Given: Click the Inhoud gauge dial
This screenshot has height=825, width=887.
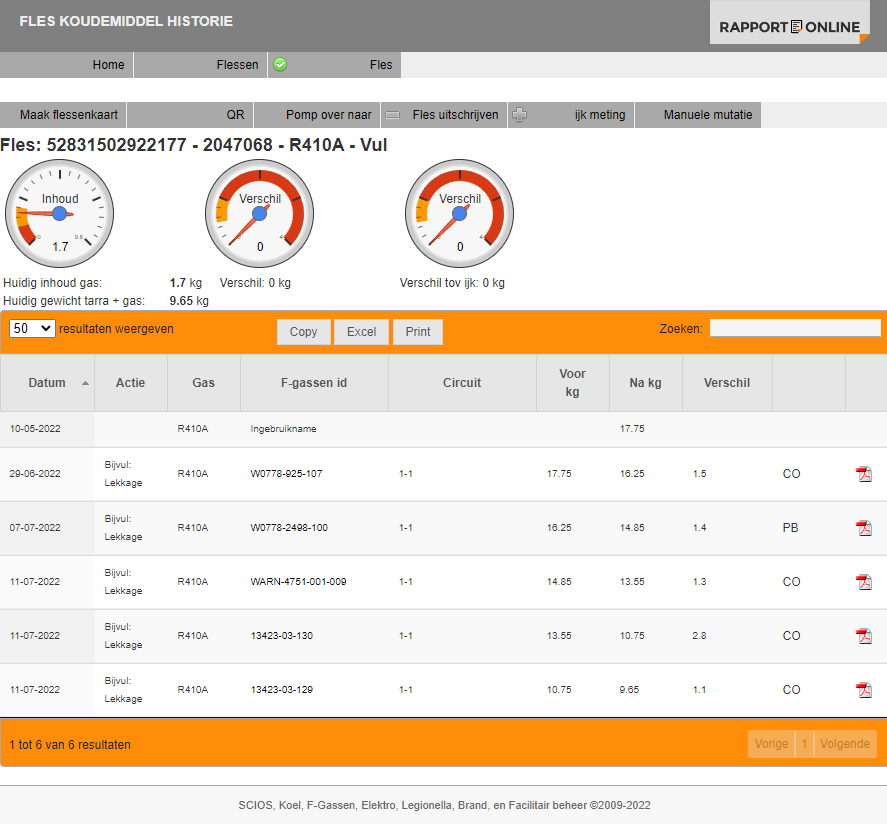Looking at the screenshot, I should 60,214.
